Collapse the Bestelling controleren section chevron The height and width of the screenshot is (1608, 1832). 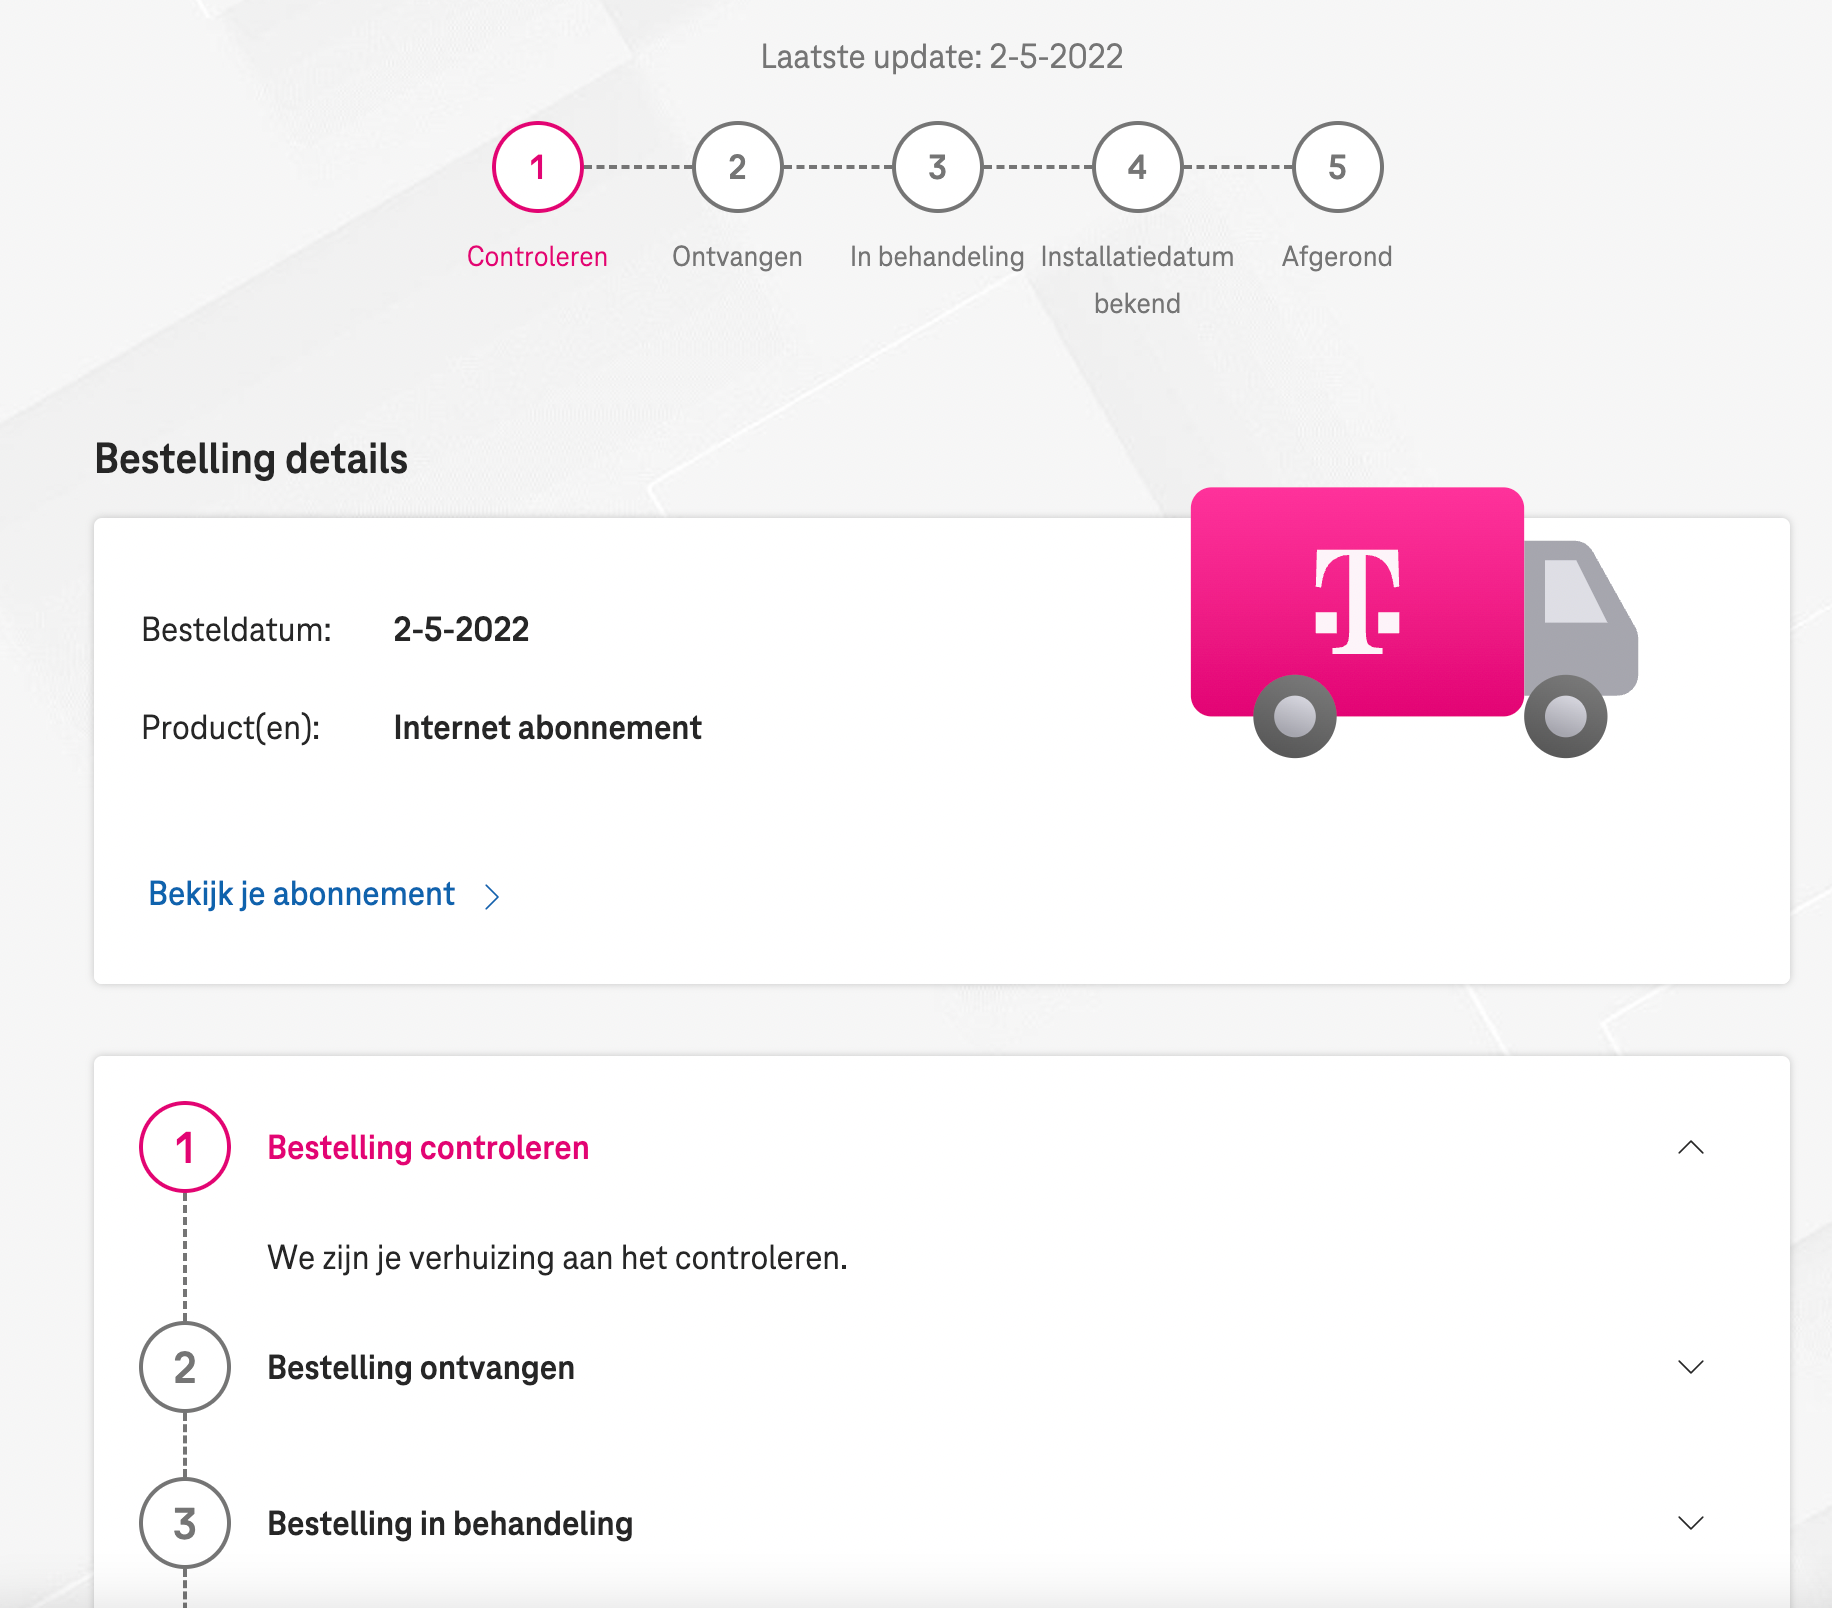[1691, 1147]
